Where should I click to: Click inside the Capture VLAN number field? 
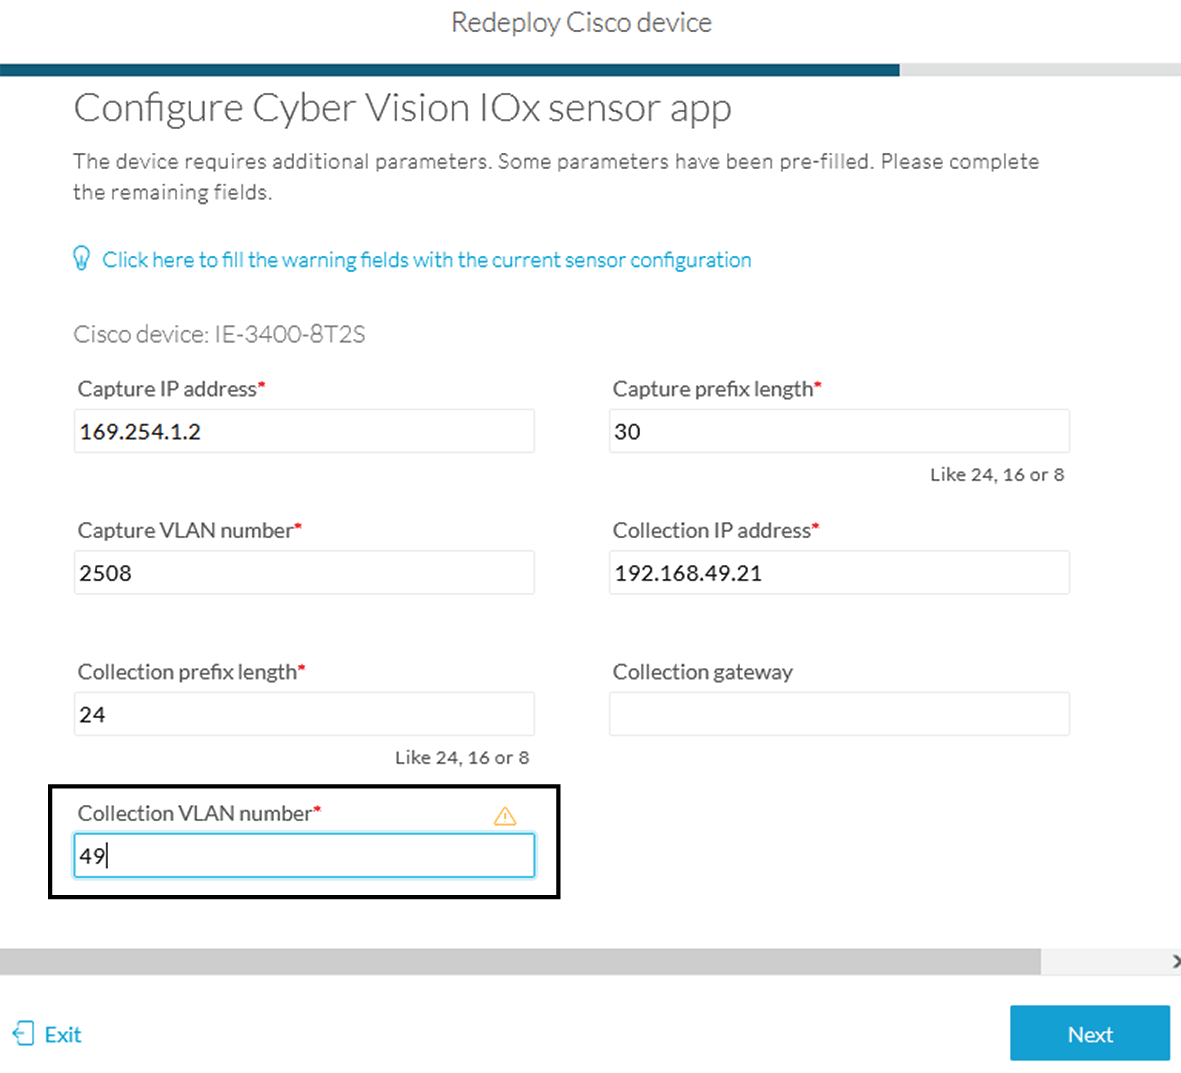303,572
